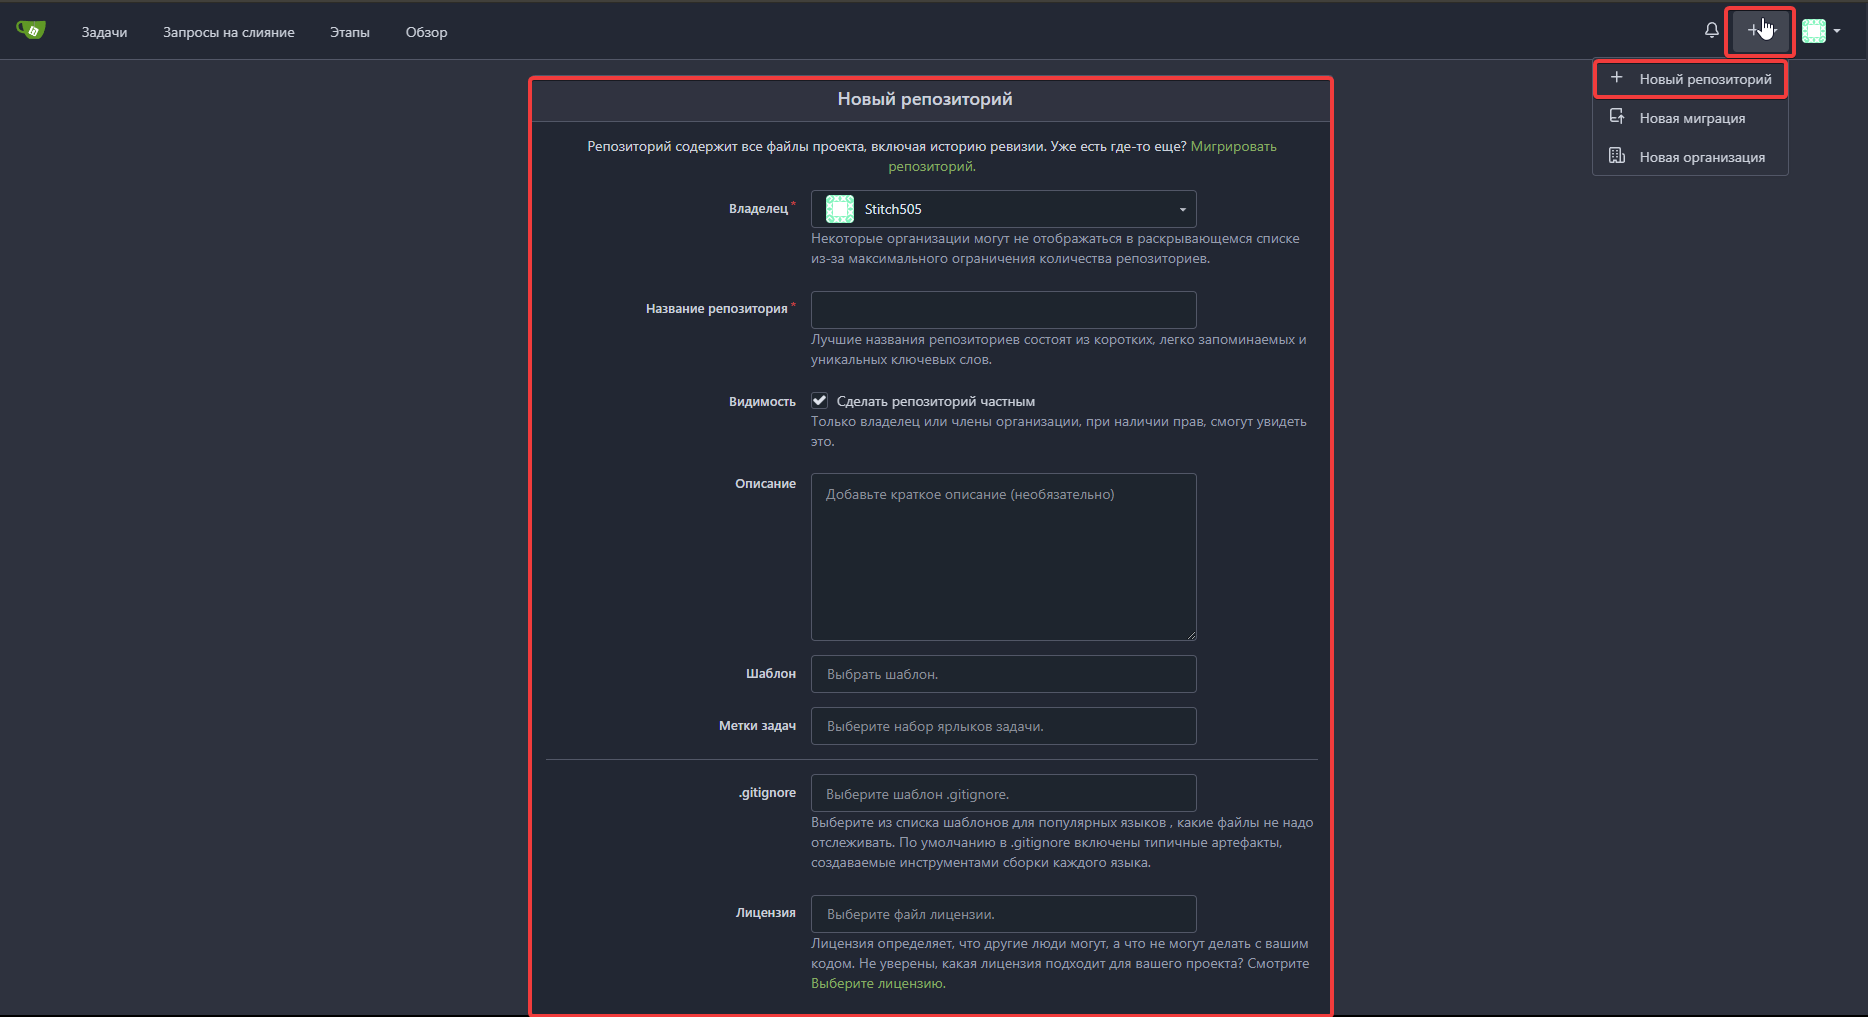Click plus icon beside Новый репозиторий

1616,78
